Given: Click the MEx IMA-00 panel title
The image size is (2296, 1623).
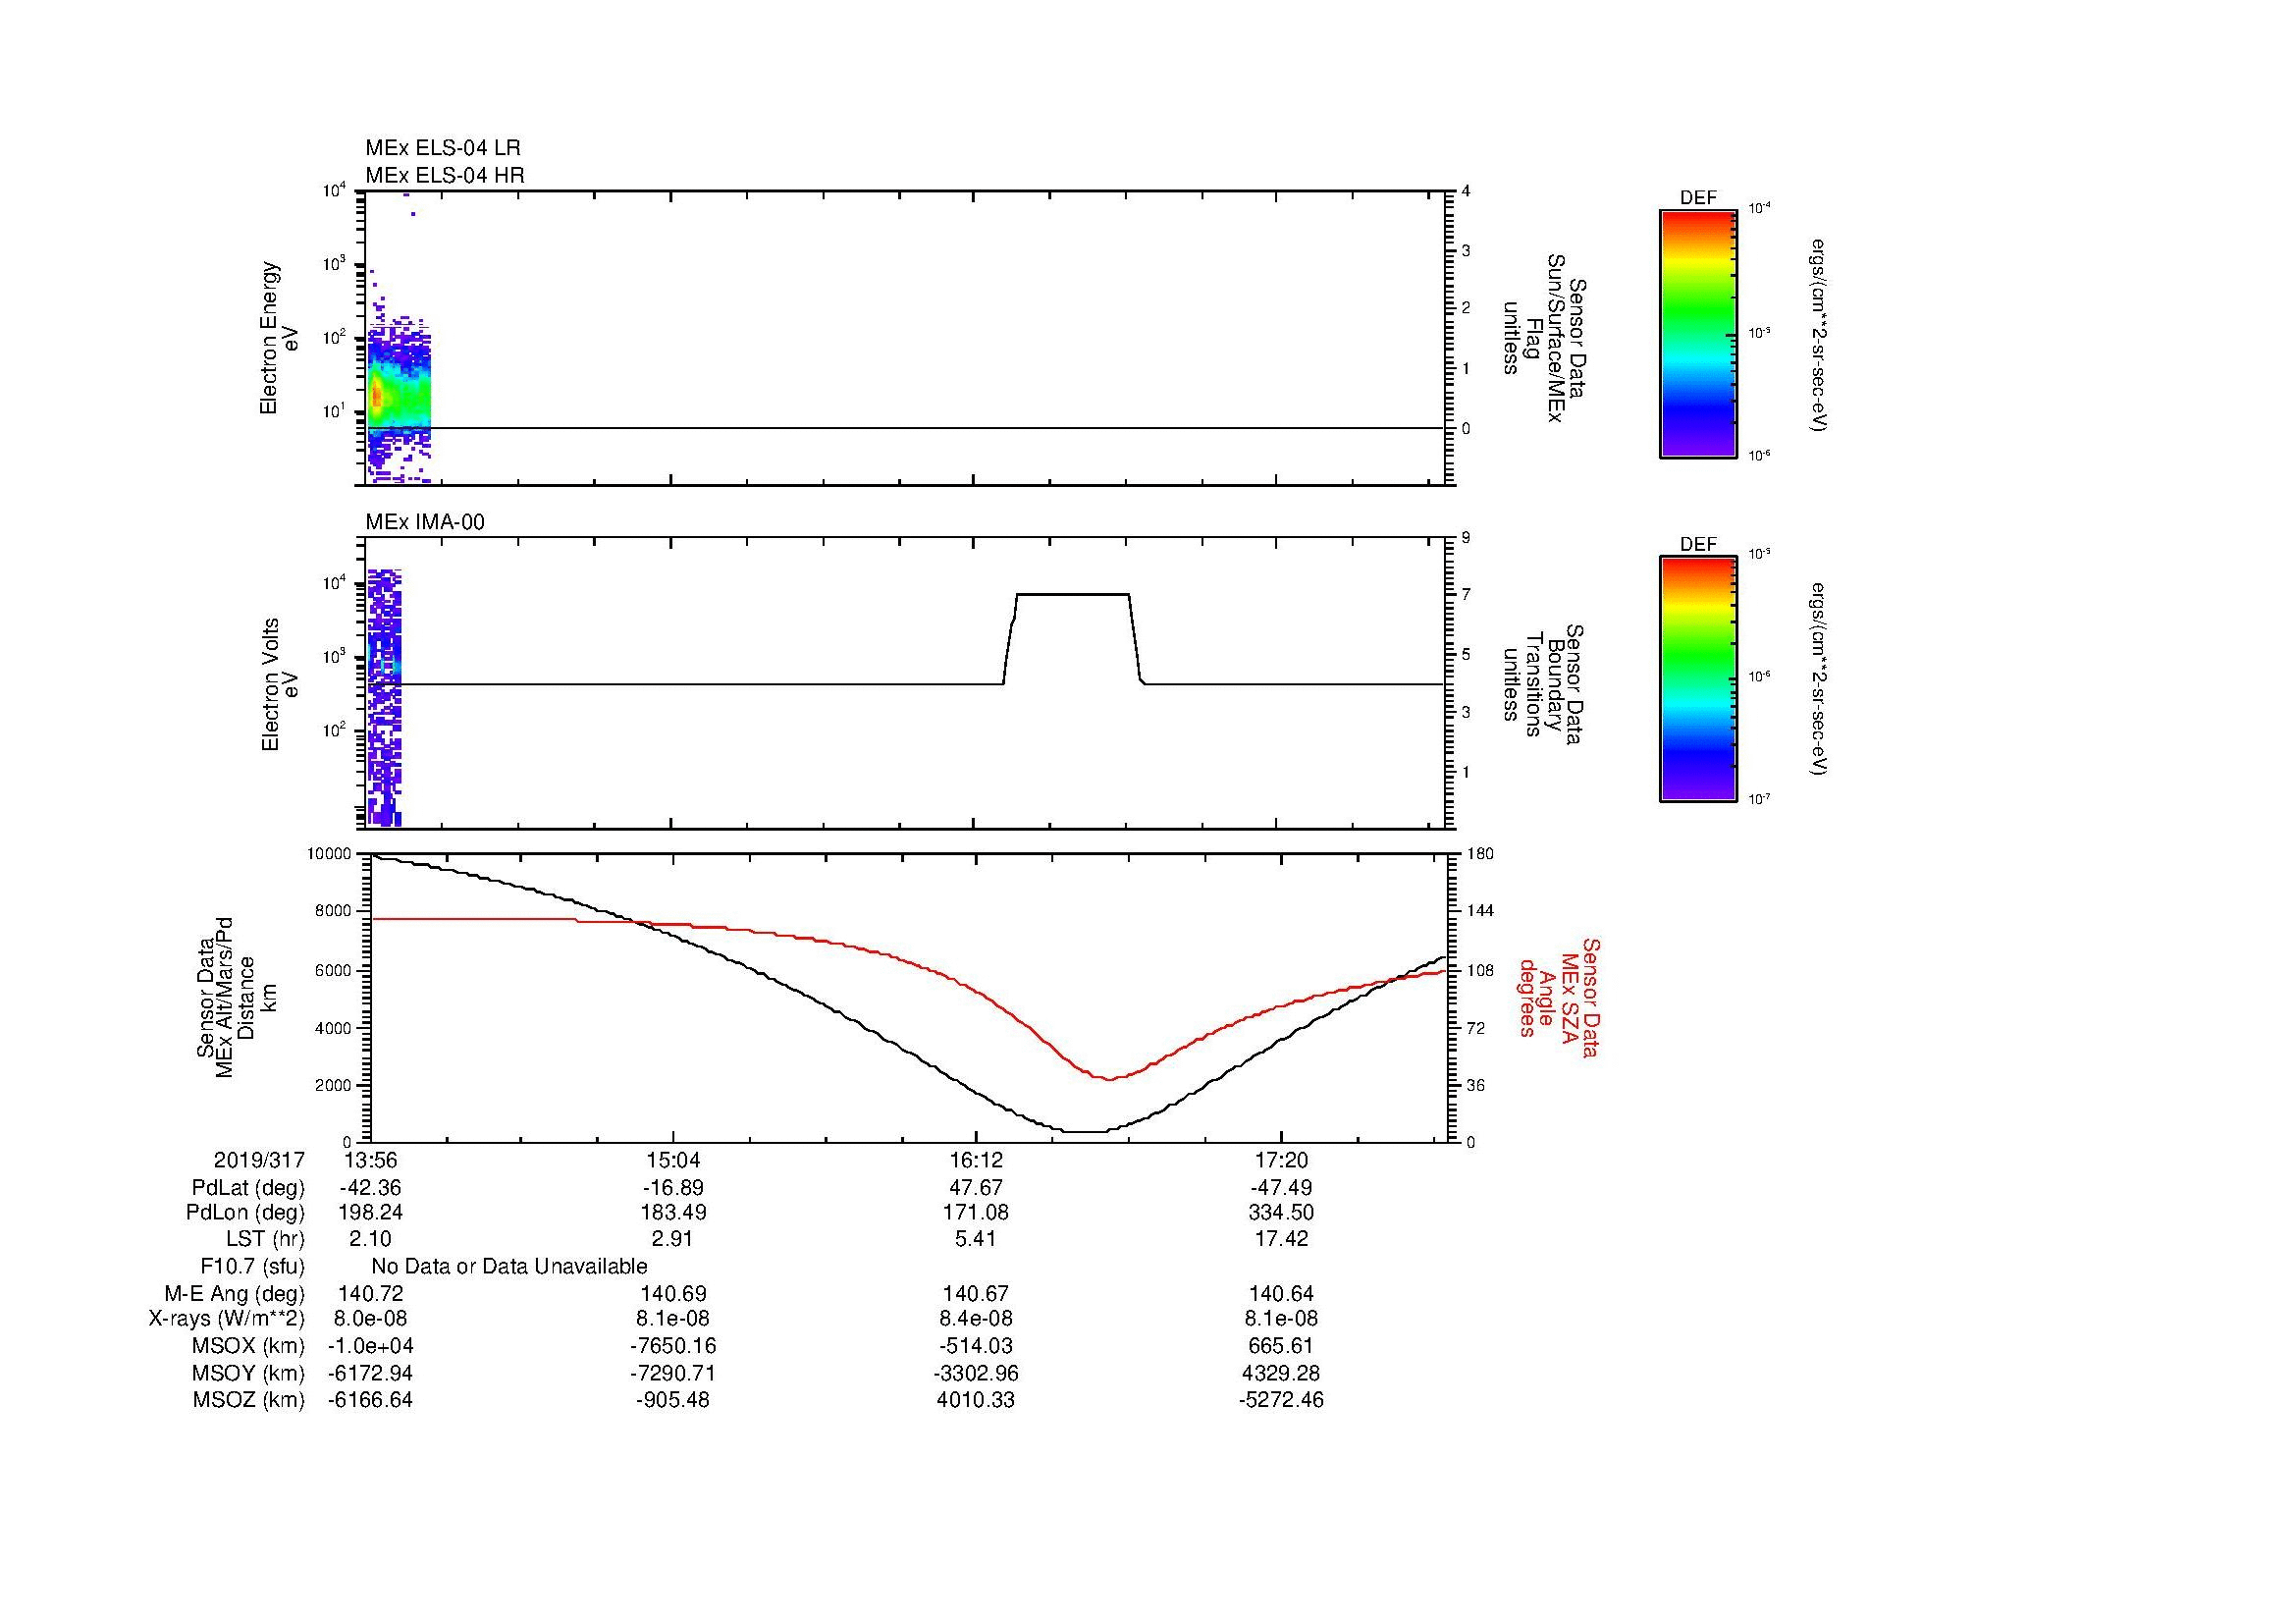Looking at the screenshot, I should 425,522.
